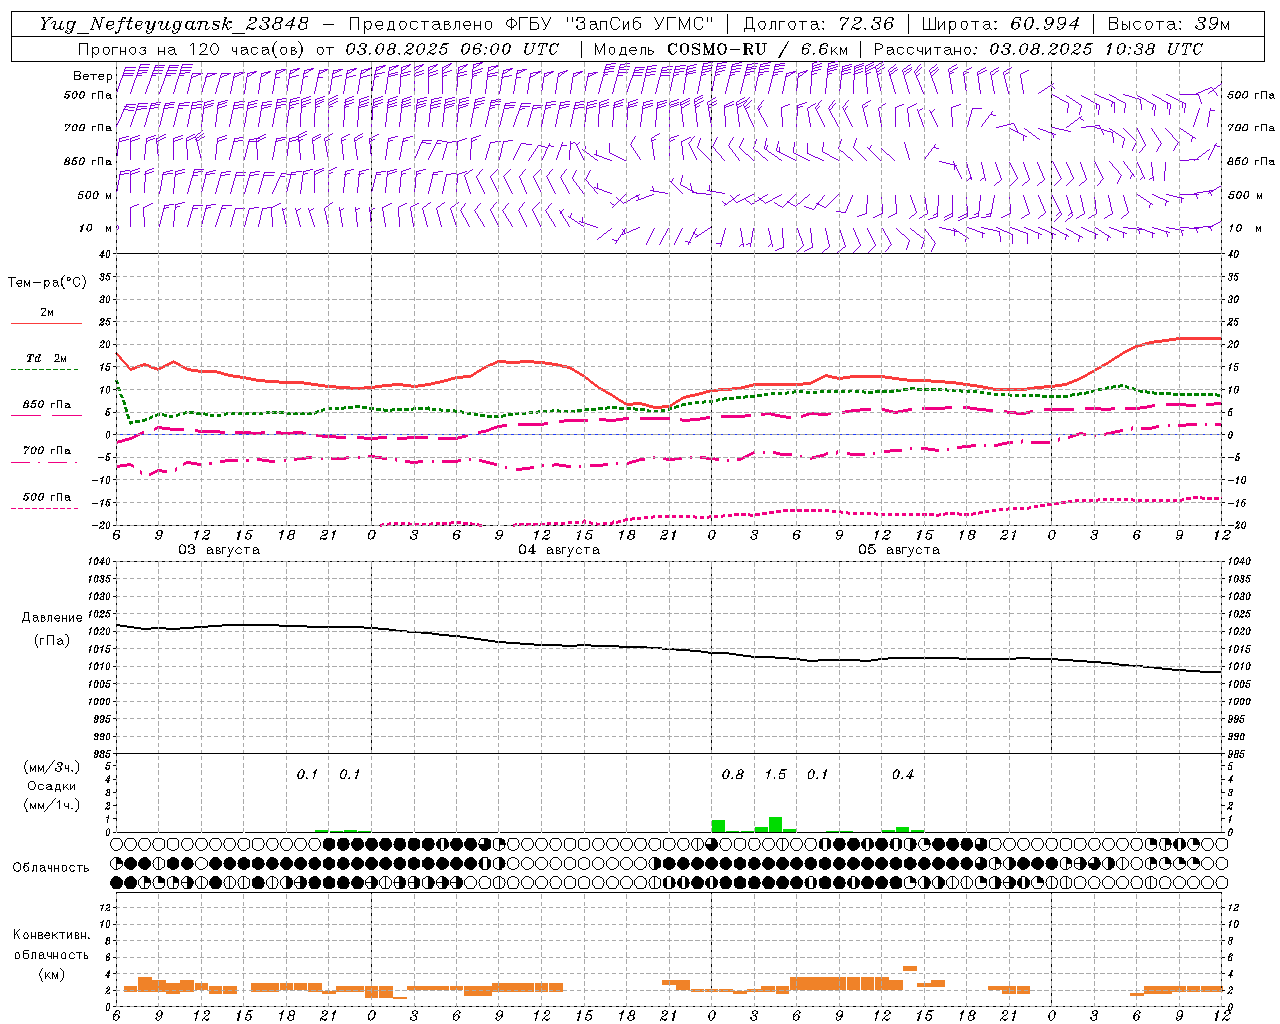Click the station title Yug_Nefteyugansk_23848
This screenshot has width=1280, height=1024.
pos(174,23)
